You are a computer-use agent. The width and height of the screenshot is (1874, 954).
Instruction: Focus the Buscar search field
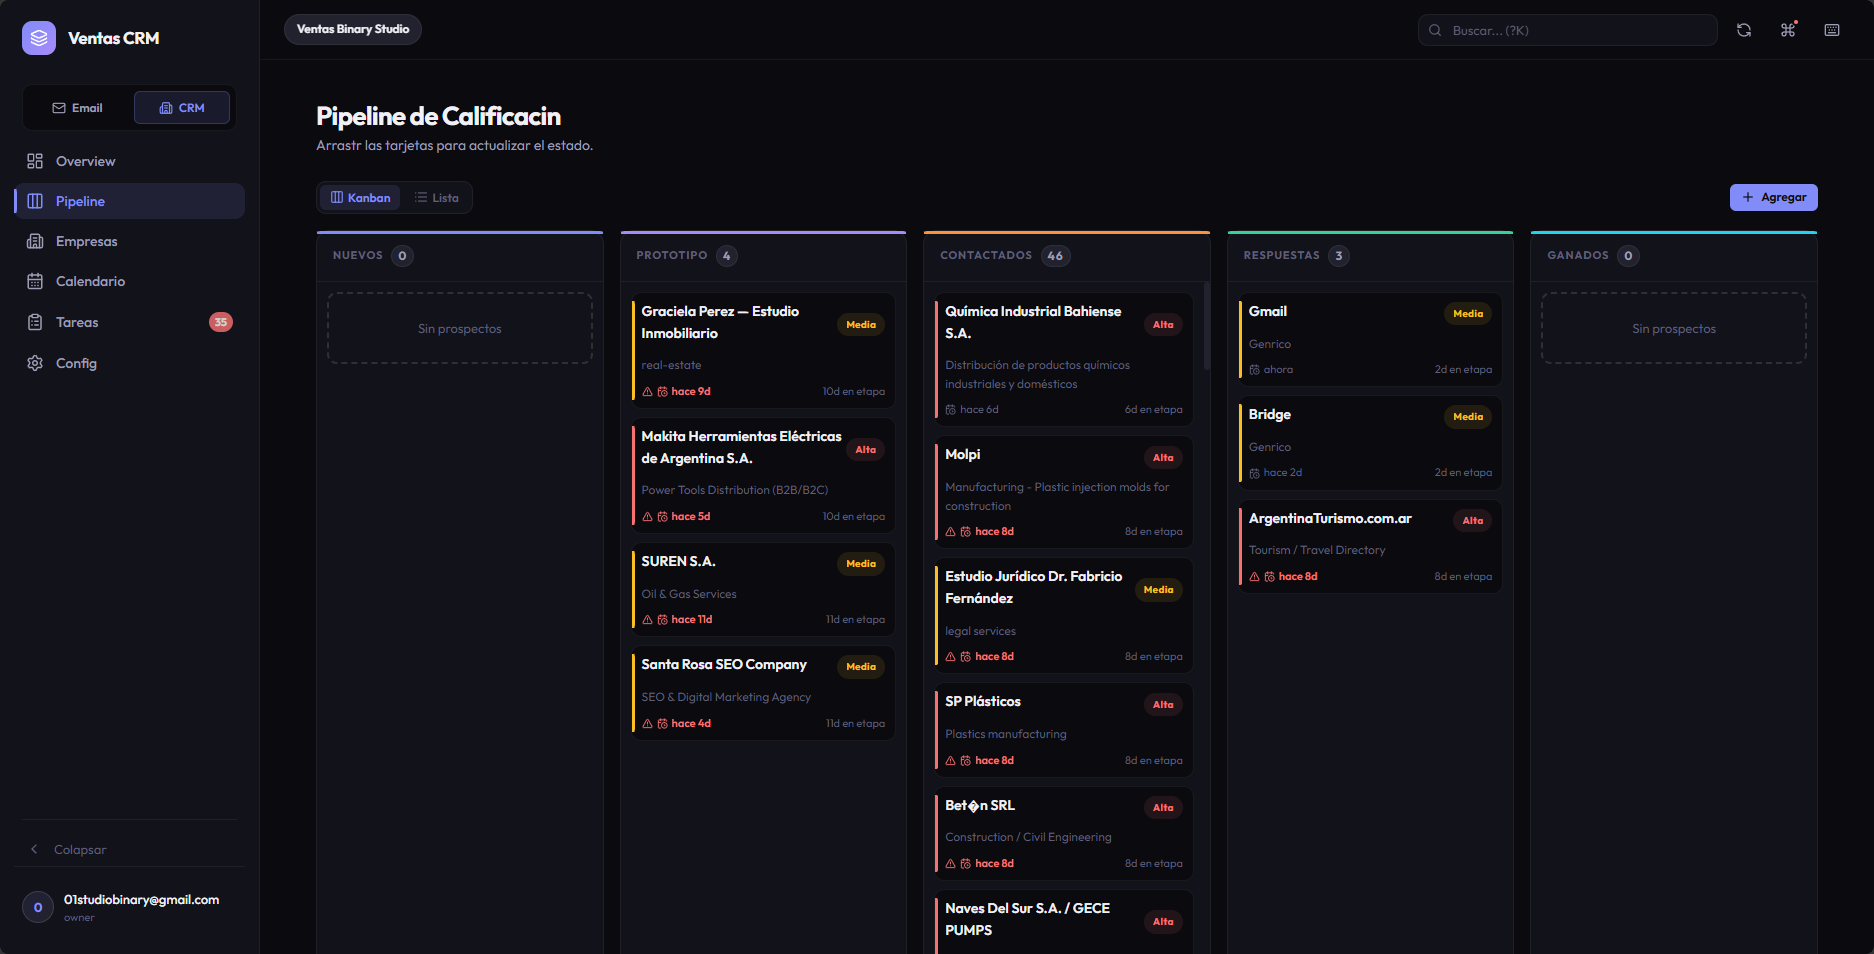coord(1567,30)
